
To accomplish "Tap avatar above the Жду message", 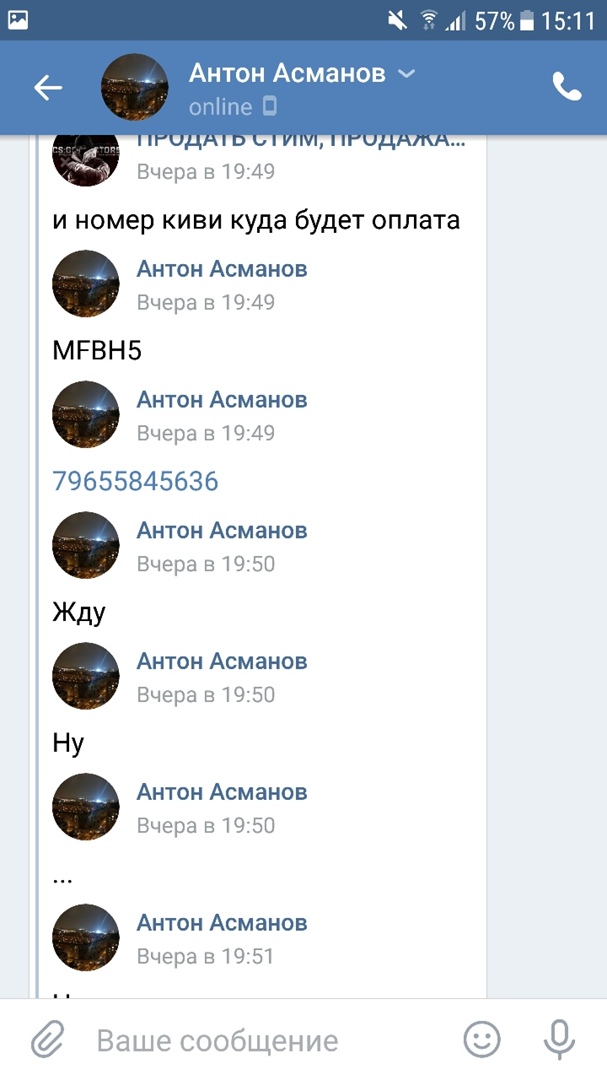I will tap(85, 545).
